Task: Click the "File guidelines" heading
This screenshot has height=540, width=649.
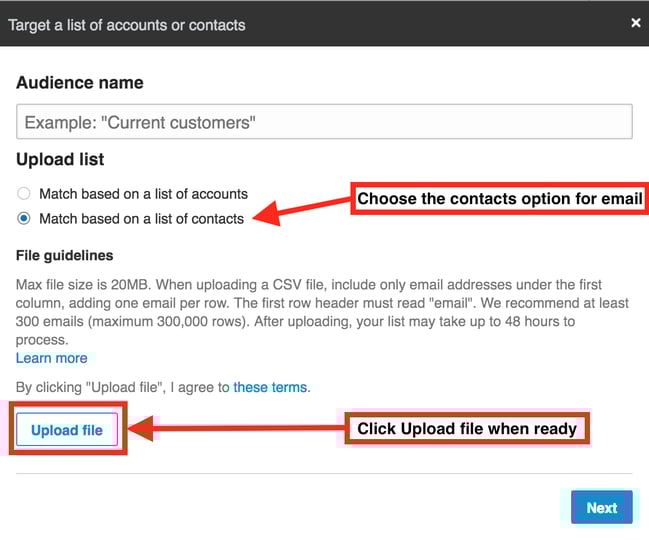Action: click(65, 256)
